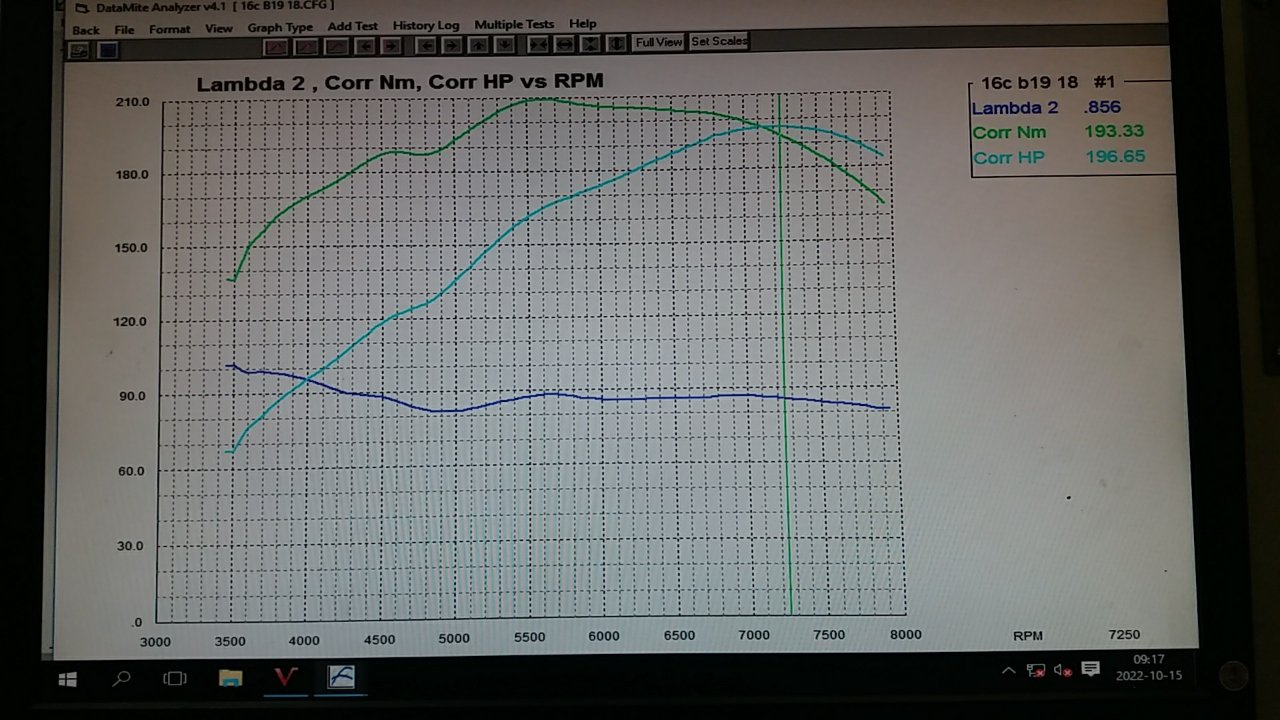
Task: Click the 6500 x-axis label
Action: click(679, 636)
